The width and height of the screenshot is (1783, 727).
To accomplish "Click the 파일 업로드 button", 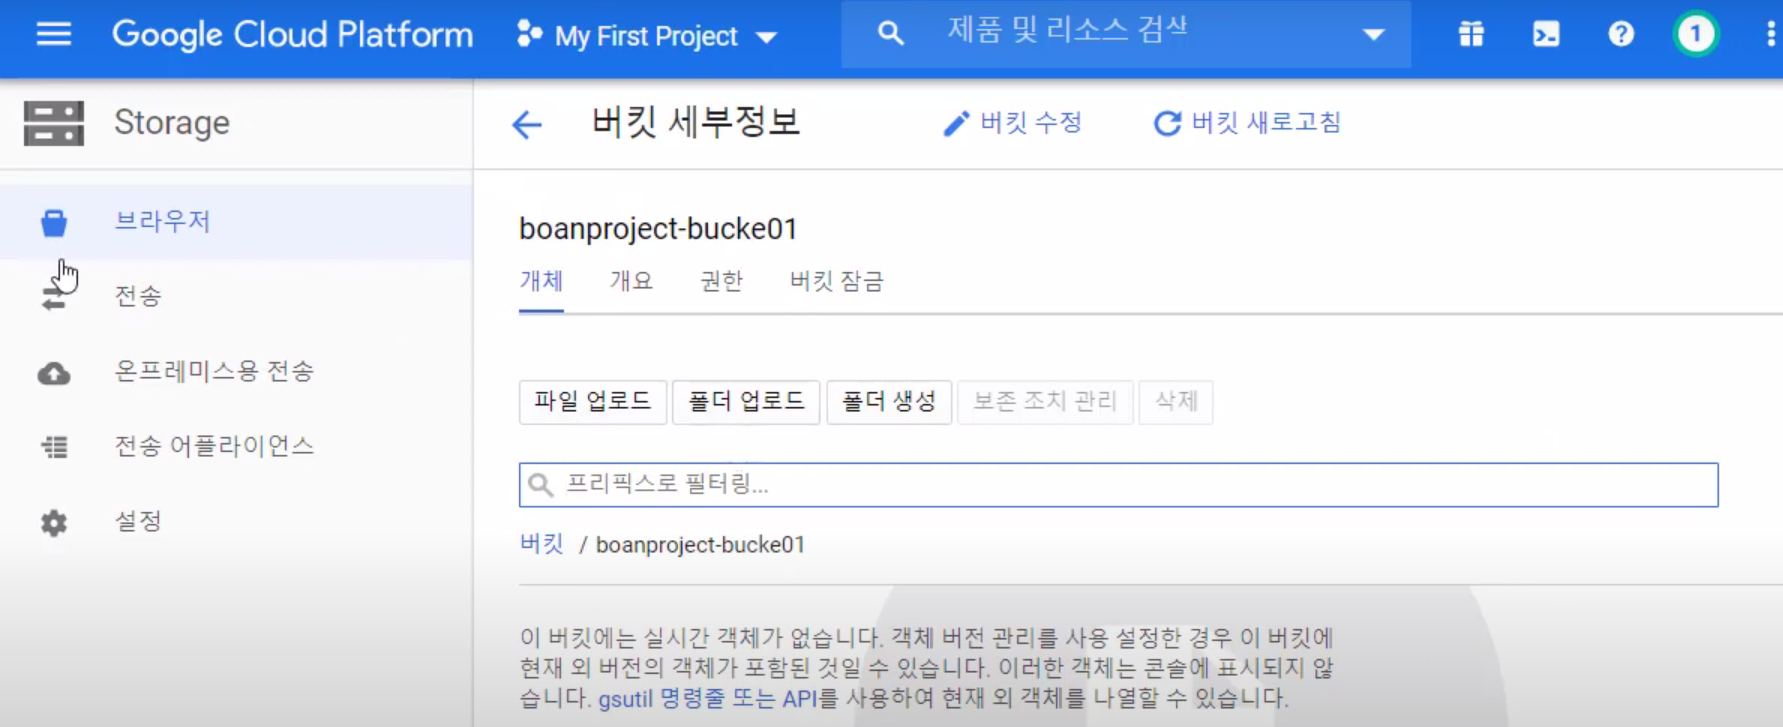I will (593, 402).
